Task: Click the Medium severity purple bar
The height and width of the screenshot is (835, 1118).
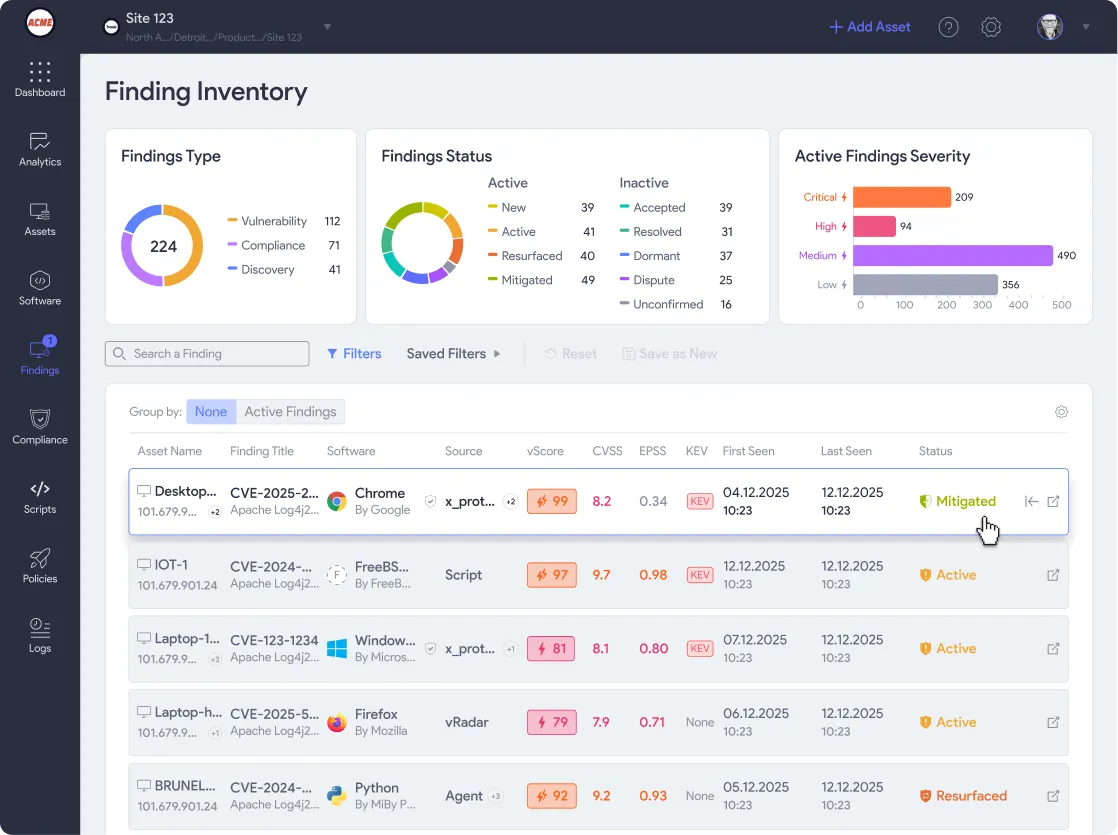Action: point(953,255)
